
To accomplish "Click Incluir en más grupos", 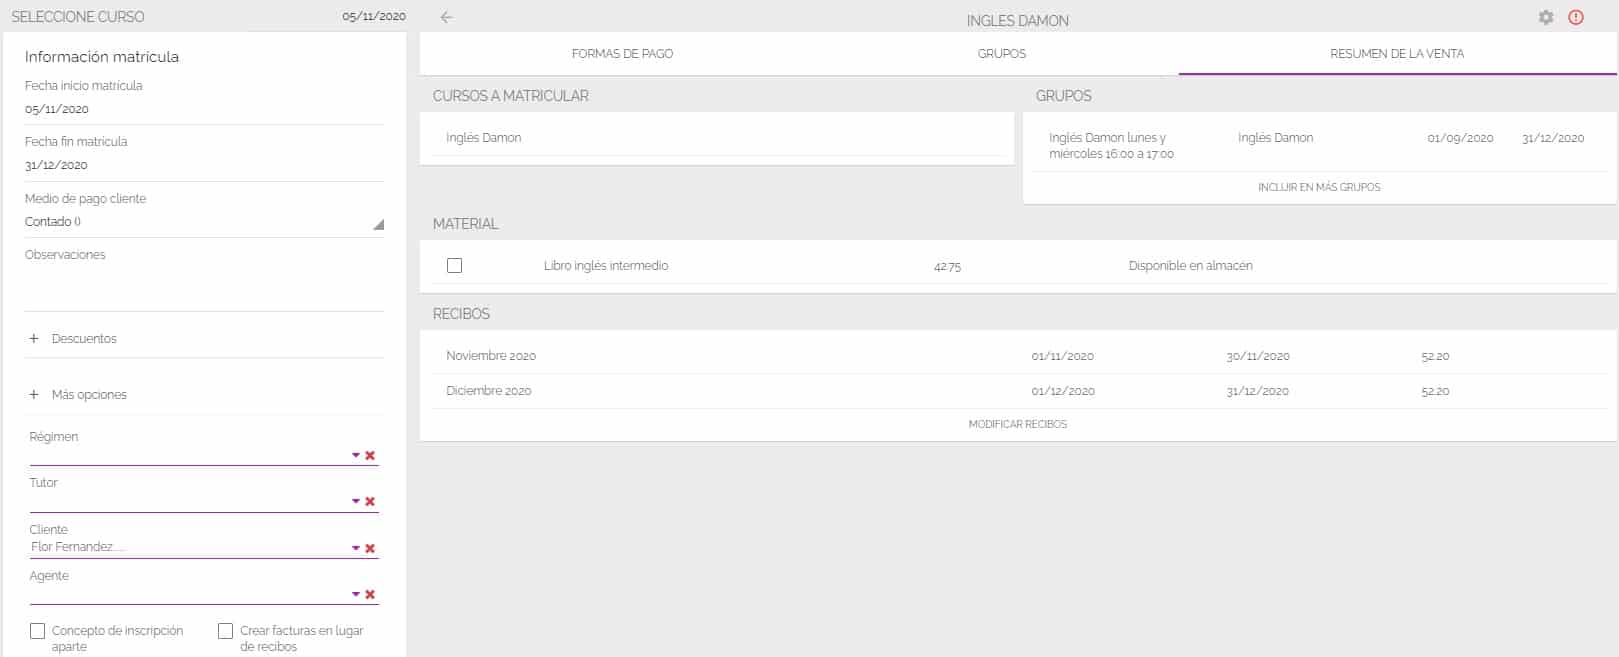I will [1319, 187].
